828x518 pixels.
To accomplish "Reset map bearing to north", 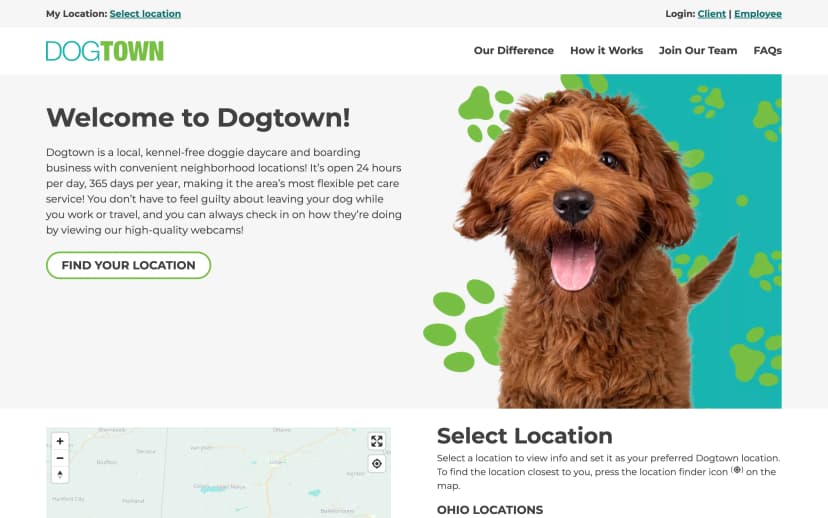I will tap(60, 474).
